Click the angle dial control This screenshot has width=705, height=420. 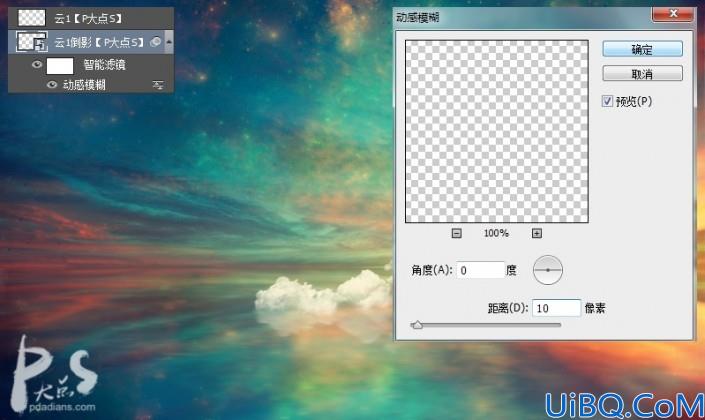pyautogui.click(x=548, y=270)
